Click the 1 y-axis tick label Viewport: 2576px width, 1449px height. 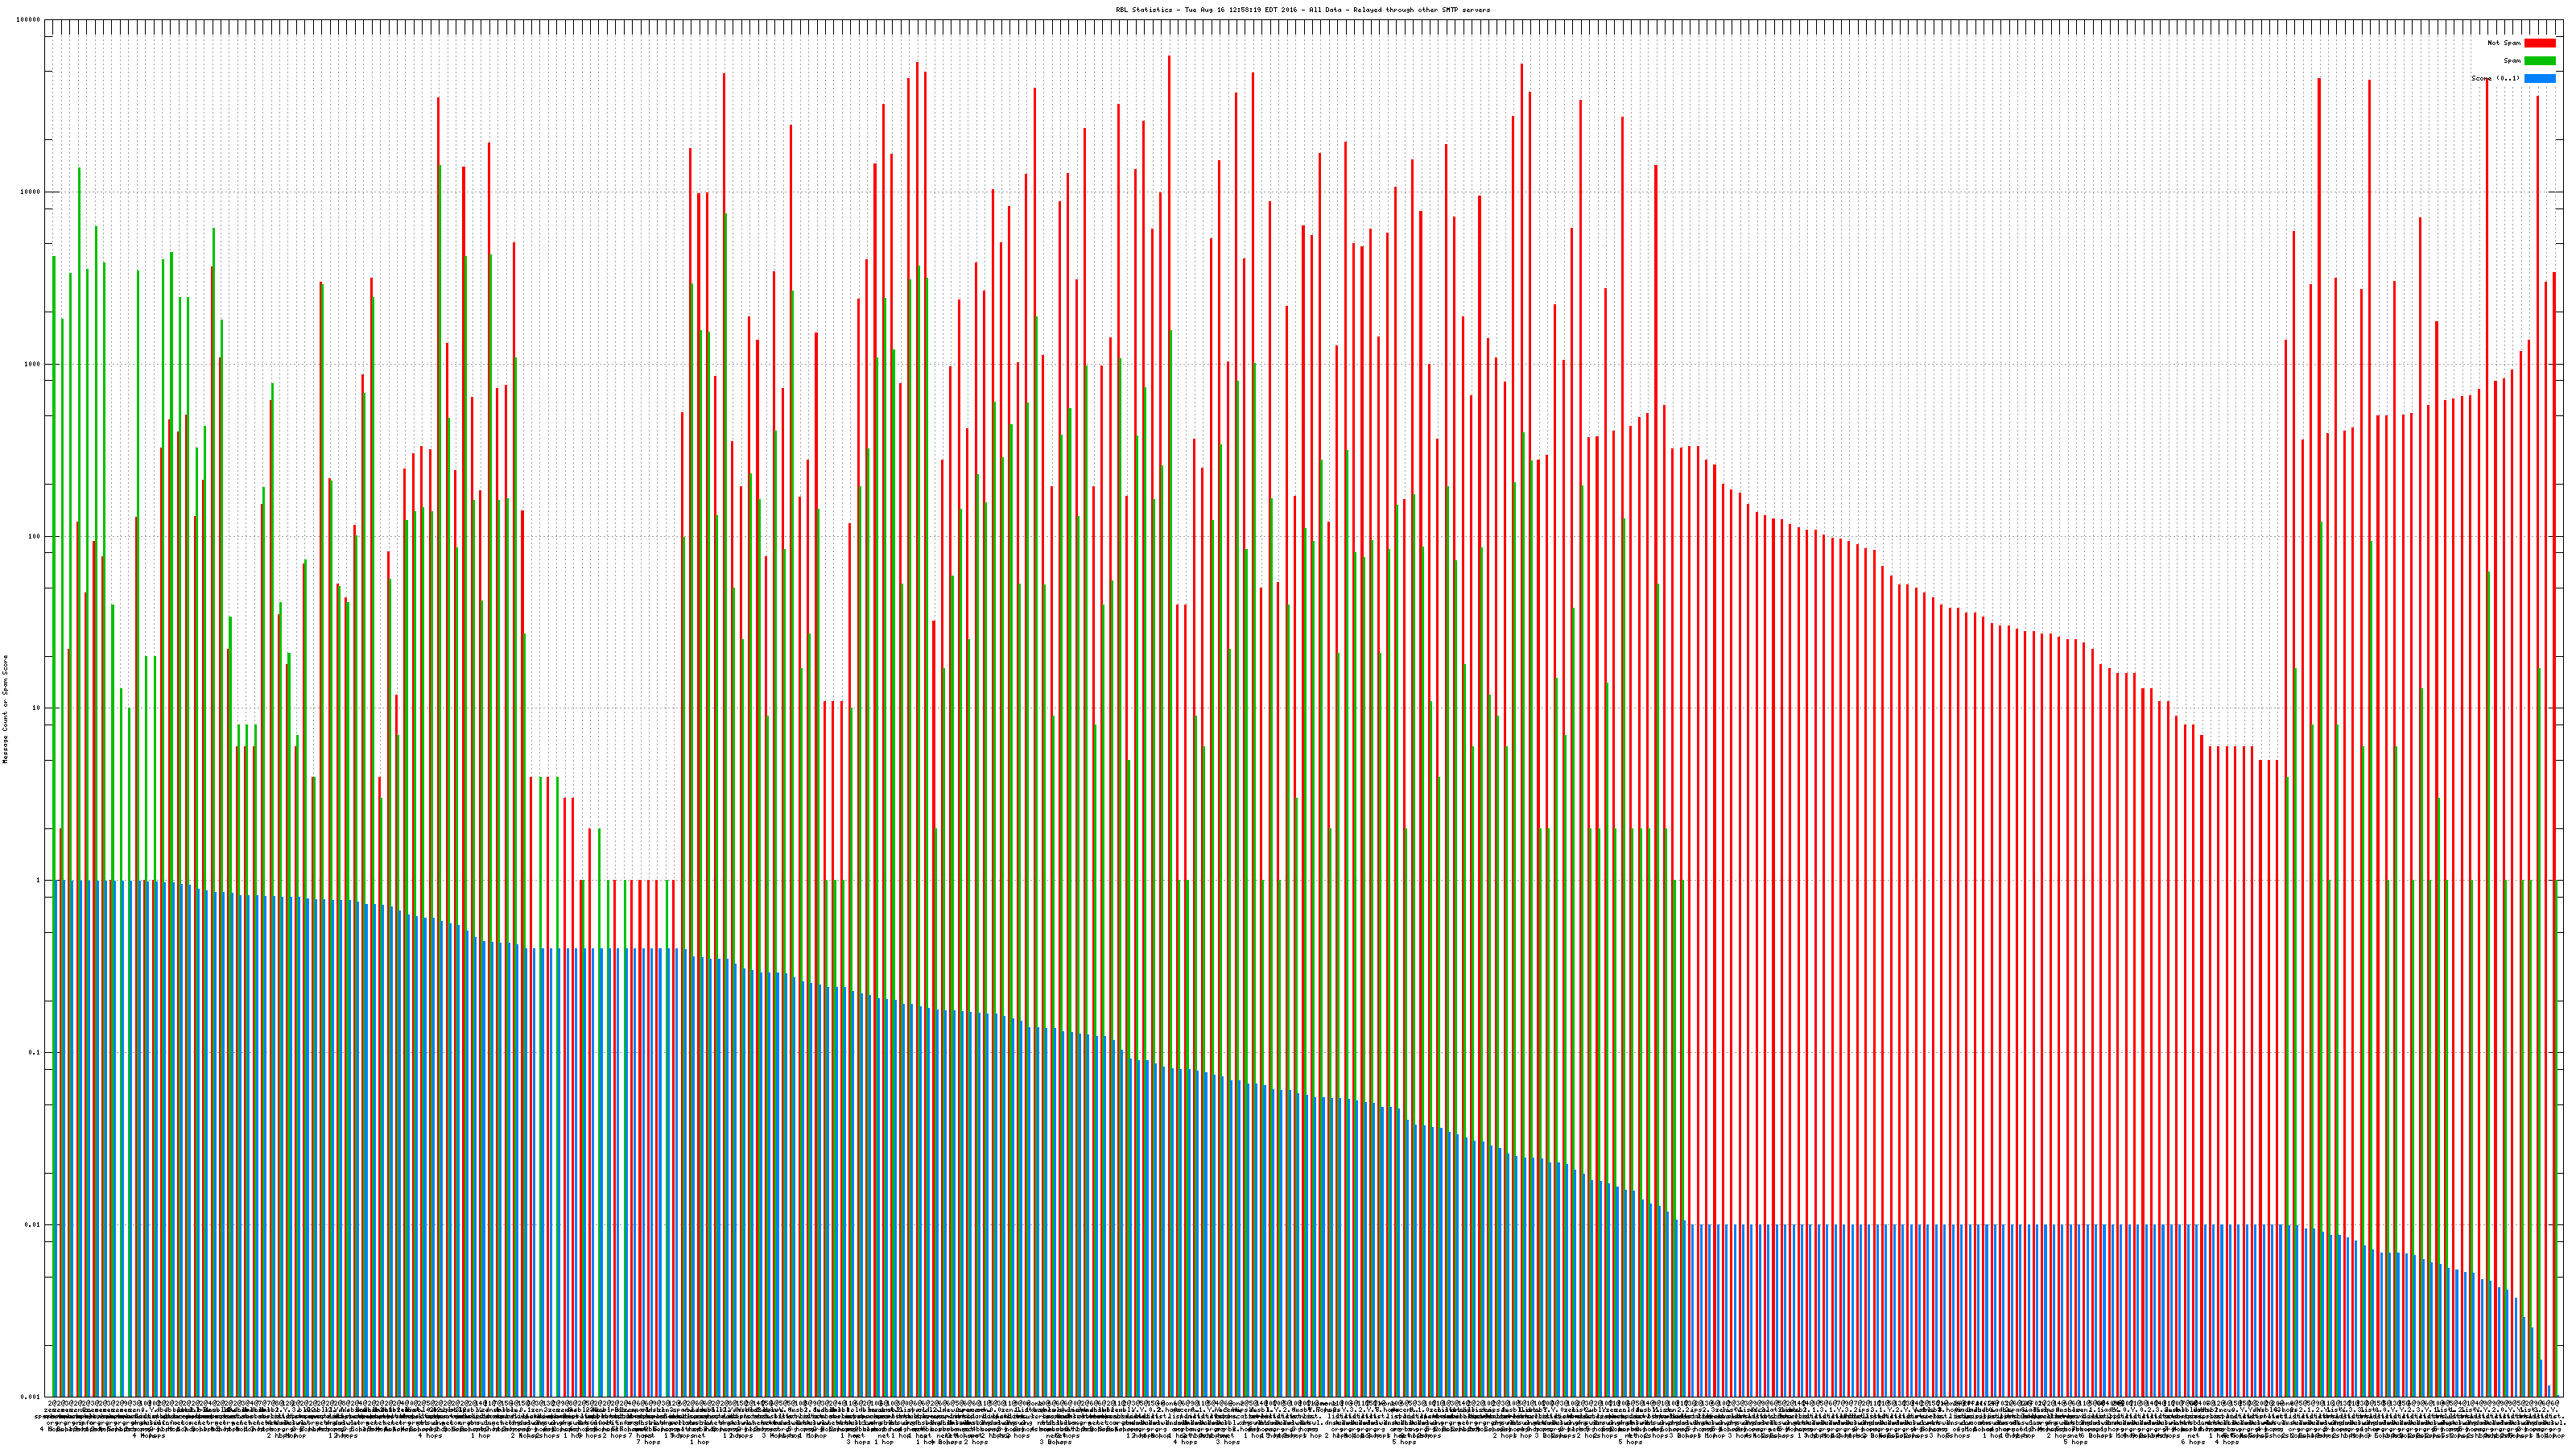click(x=39, y=880)
